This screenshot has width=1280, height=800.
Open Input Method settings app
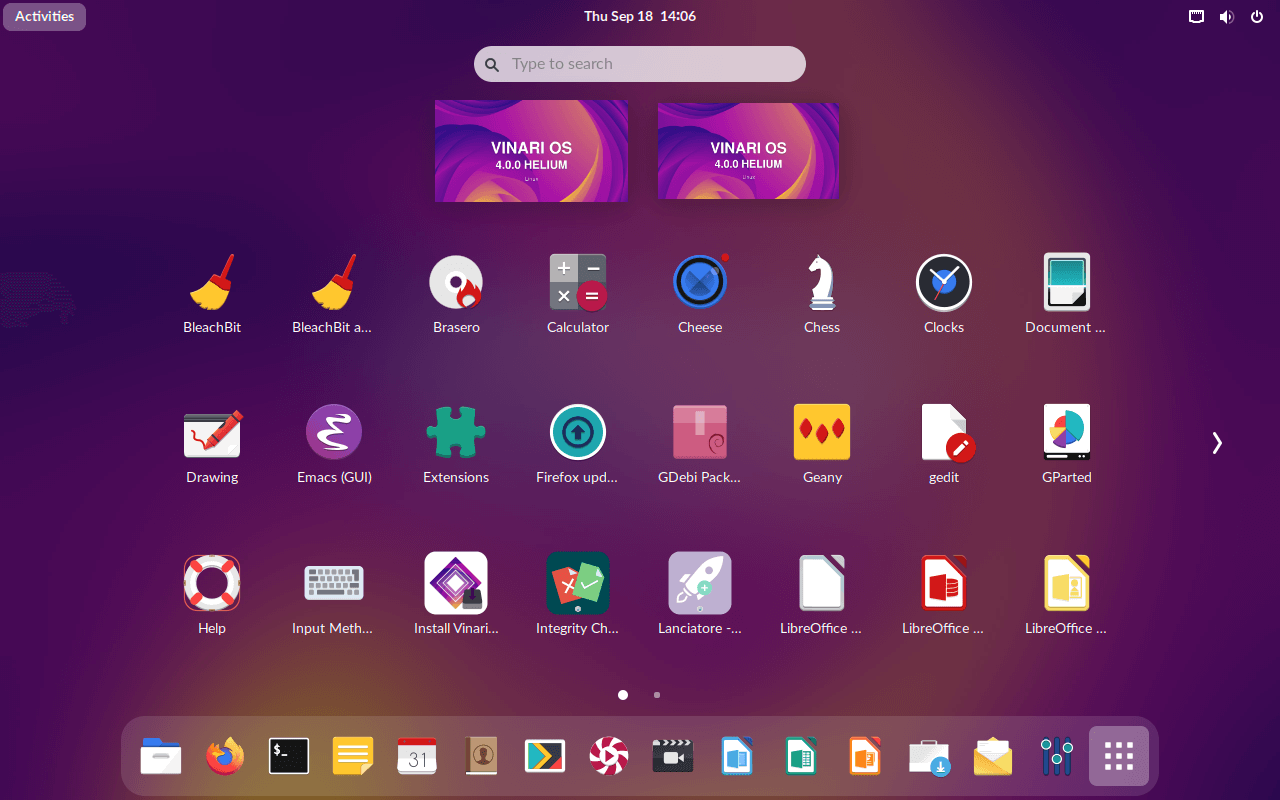334,583
